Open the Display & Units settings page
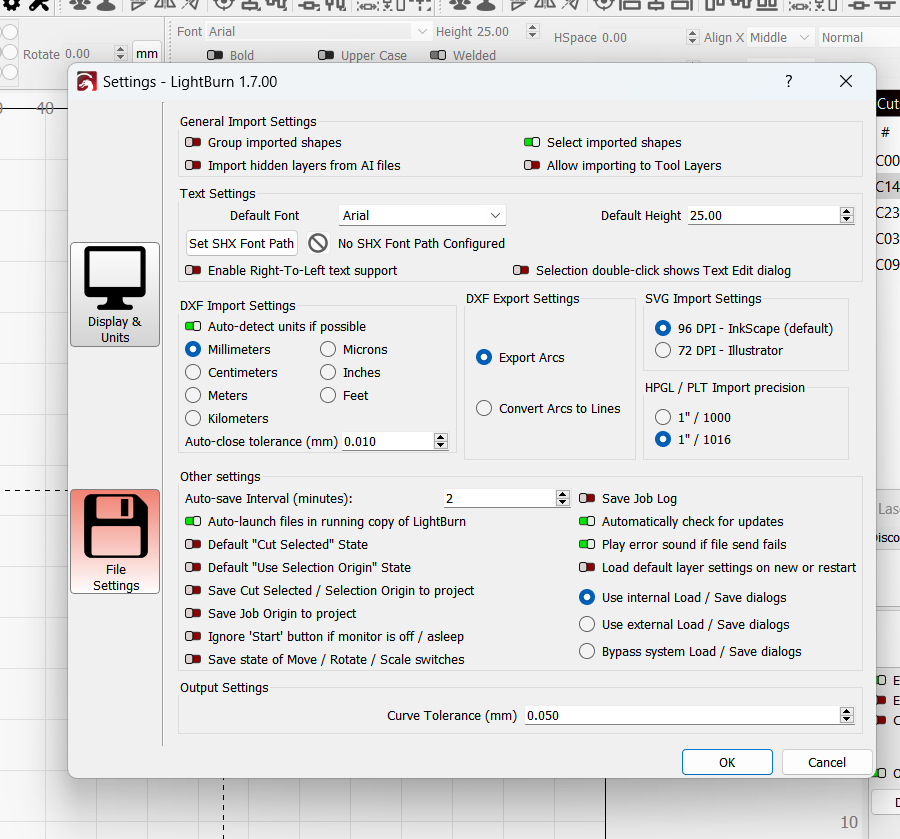 click(x=115, y=294)
